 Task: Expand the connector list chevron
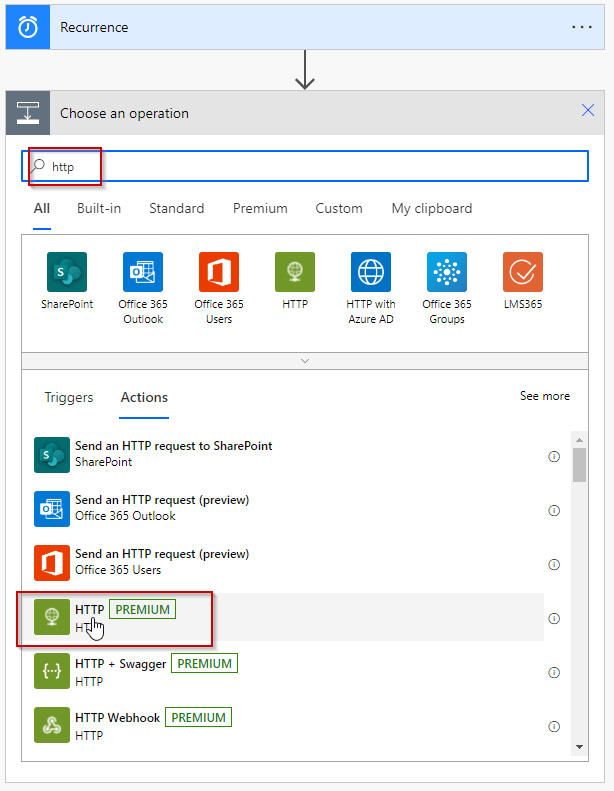pyautogui.click(x=305, y=361)
